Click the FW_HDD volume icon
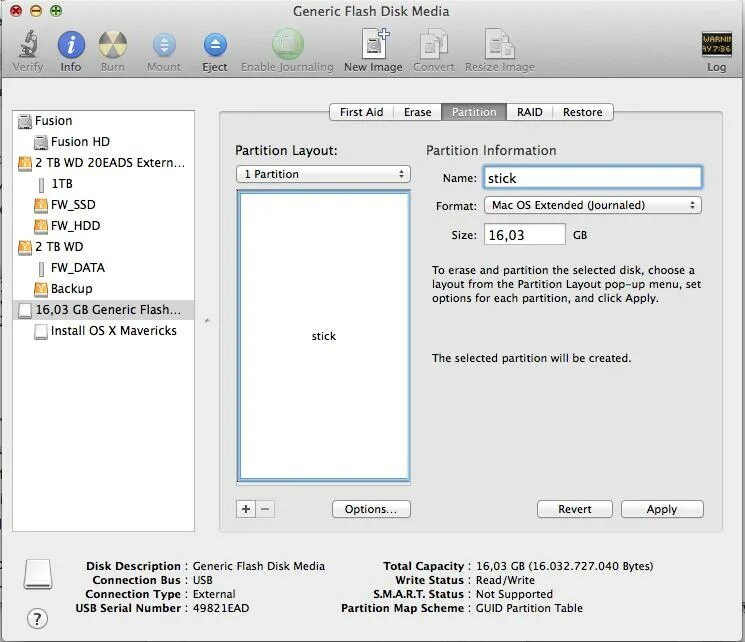 coord(41,226)
